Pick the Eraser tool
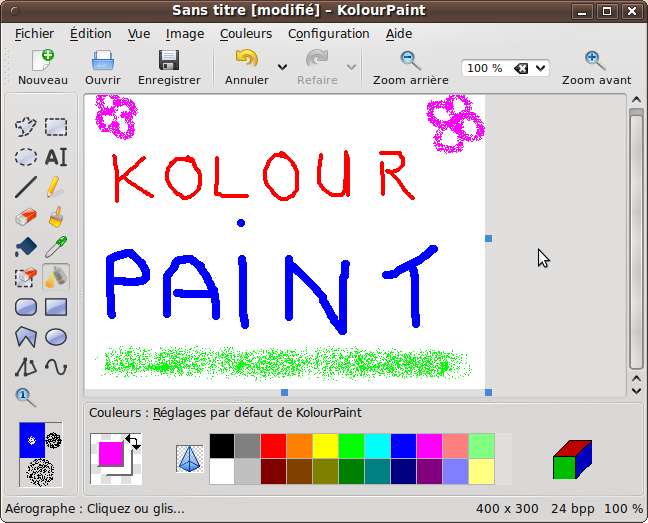This screenshot has width=648, height=523. pyautogui.click(x=26, y=216)
